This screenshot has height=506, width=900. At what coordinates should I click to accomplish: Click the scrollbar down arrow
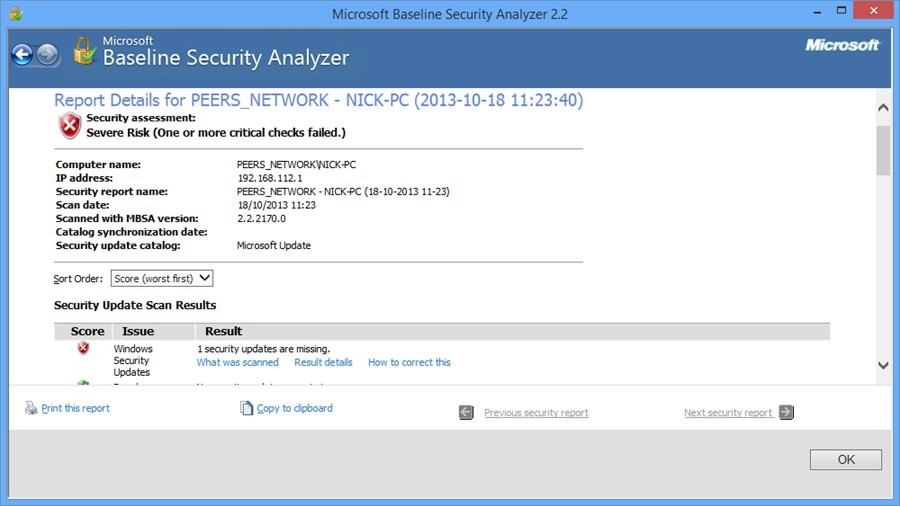[883, 365]
